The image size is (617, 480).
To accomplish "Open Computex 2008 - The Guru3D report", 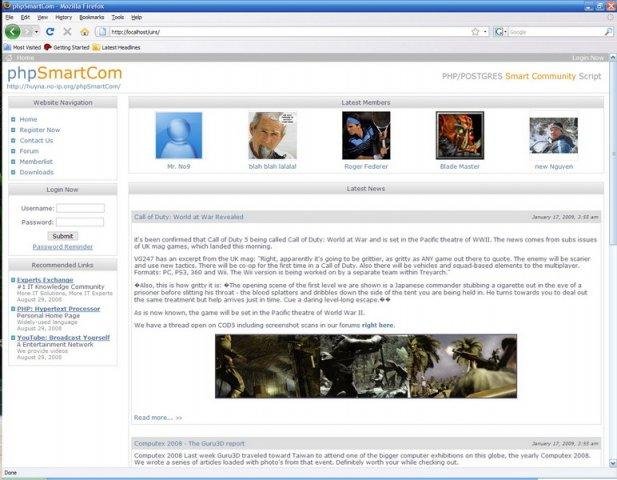I will pos(189,443).
